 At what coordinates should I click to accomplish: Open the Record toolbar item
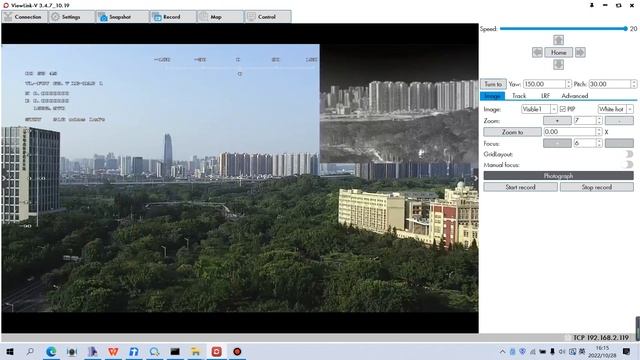(x=173, y=17)
